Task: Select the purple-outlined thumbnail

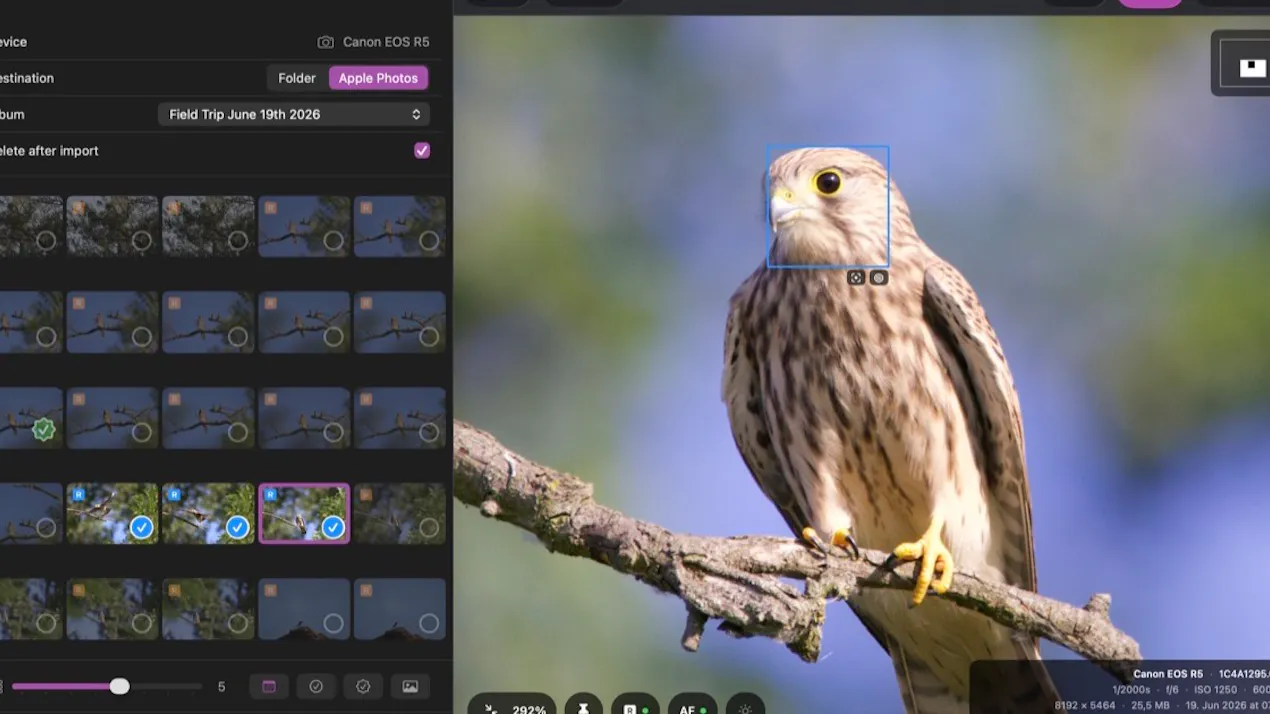Action: pyautogui.click(x=304, y=514)
